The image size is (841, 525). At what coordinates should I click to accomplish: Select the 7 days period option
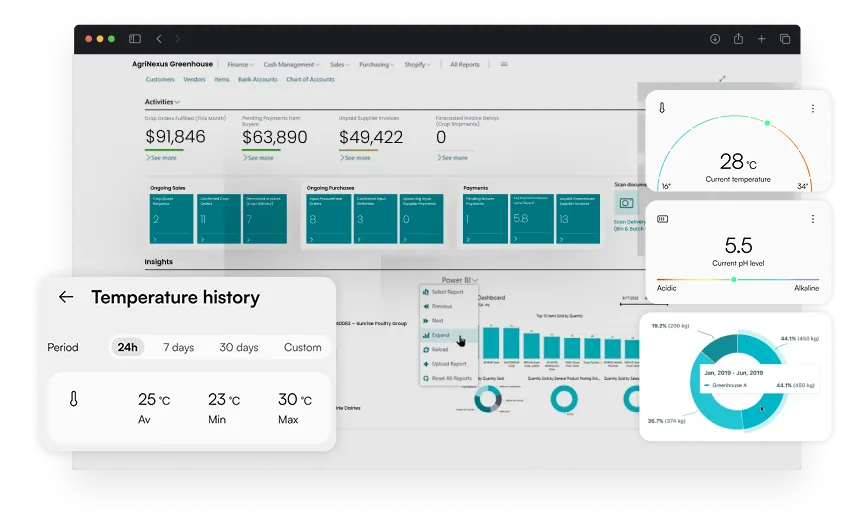pos(179,347)
